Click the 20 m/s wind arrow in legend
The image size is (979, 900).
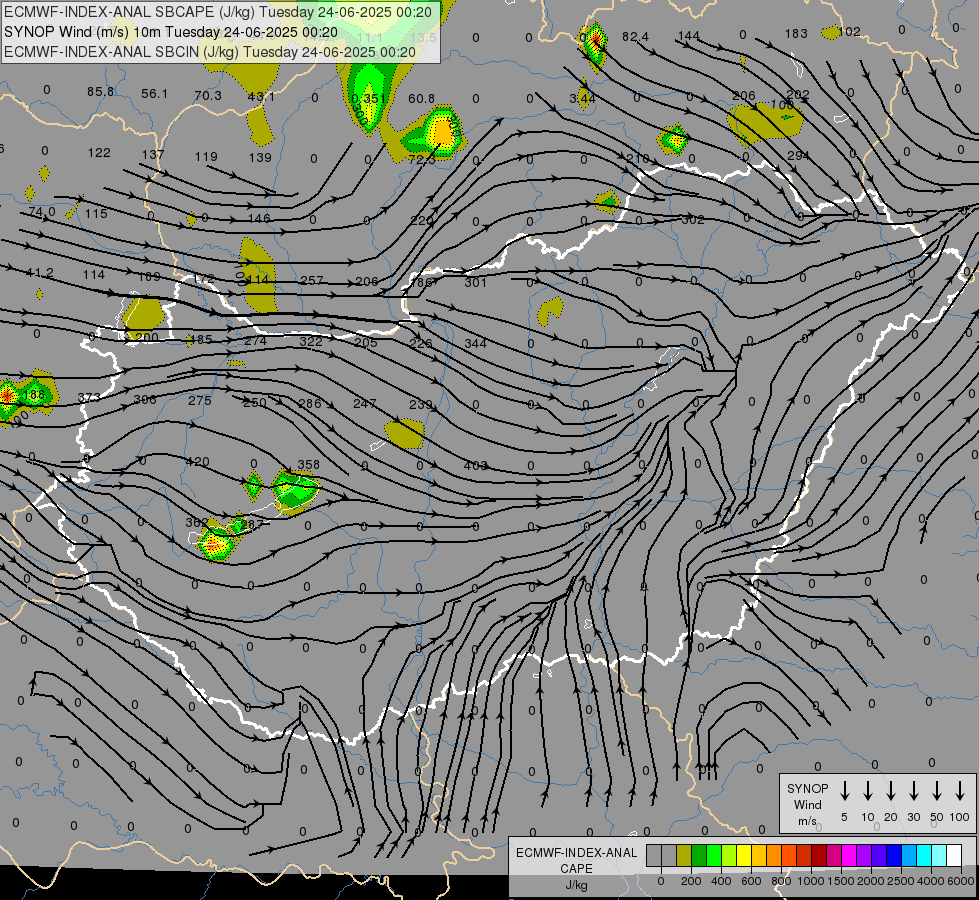(x=891, y=791)
